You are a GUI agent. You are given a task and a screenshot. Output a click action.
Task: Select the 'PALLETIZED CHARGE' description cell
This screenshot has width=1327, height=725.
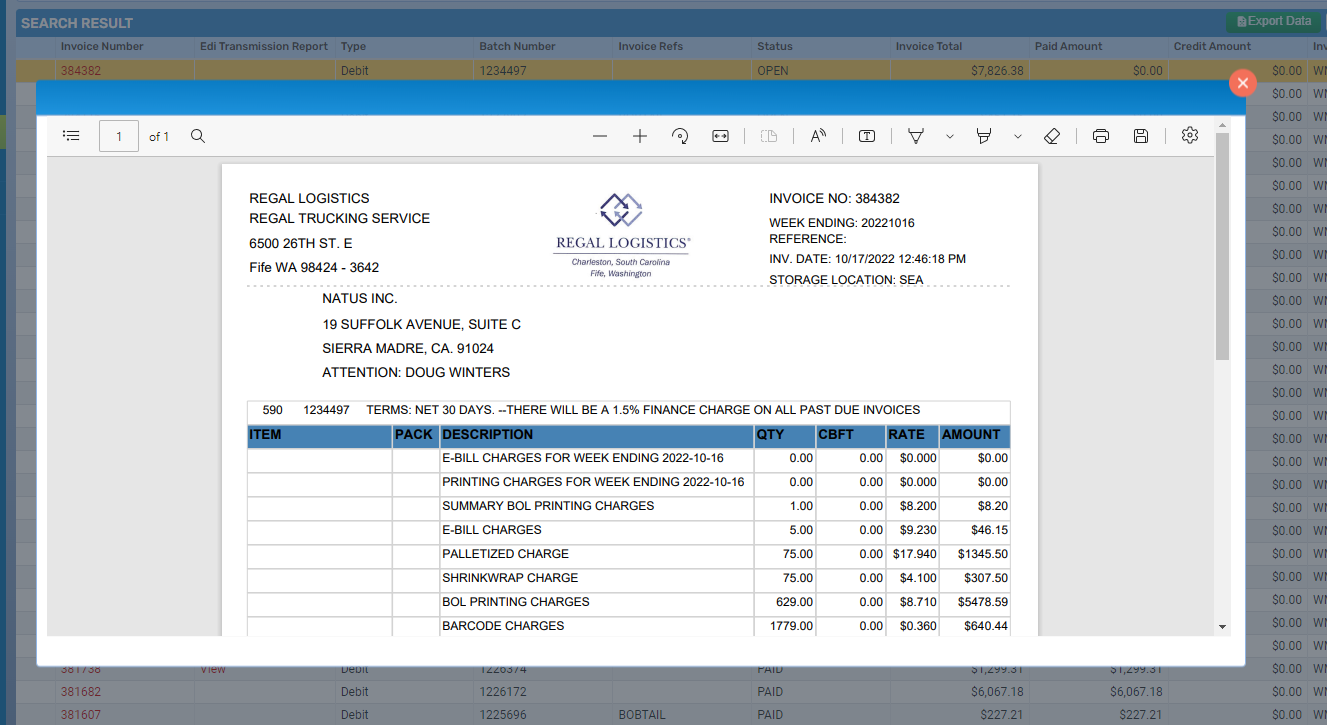pyautogui.click(x=597, y=554)
